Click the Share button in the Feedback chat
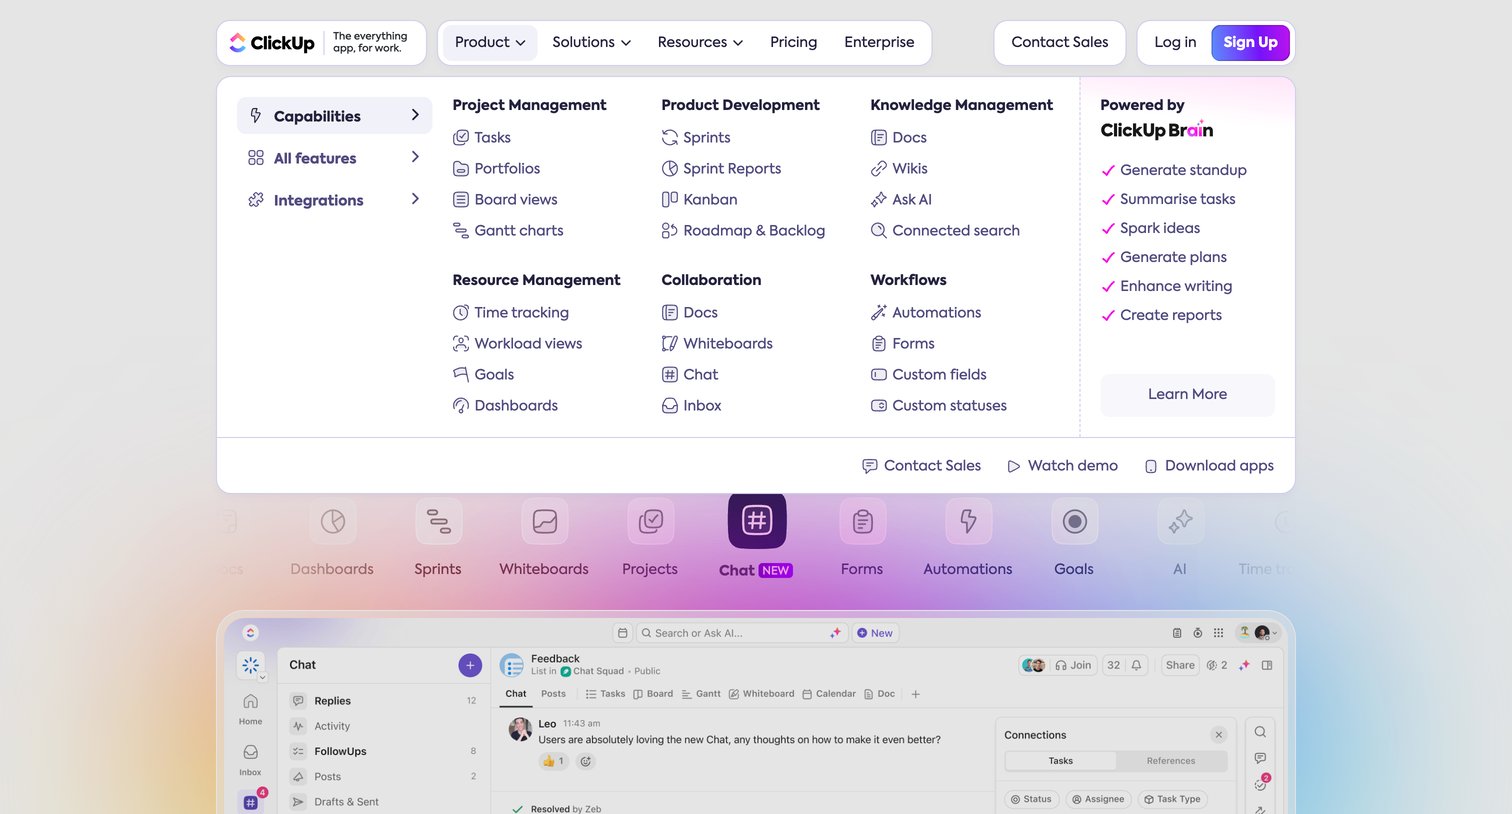Image resolution: width=1512 pixels, height=814 pixels. [x=1180, y=665]
